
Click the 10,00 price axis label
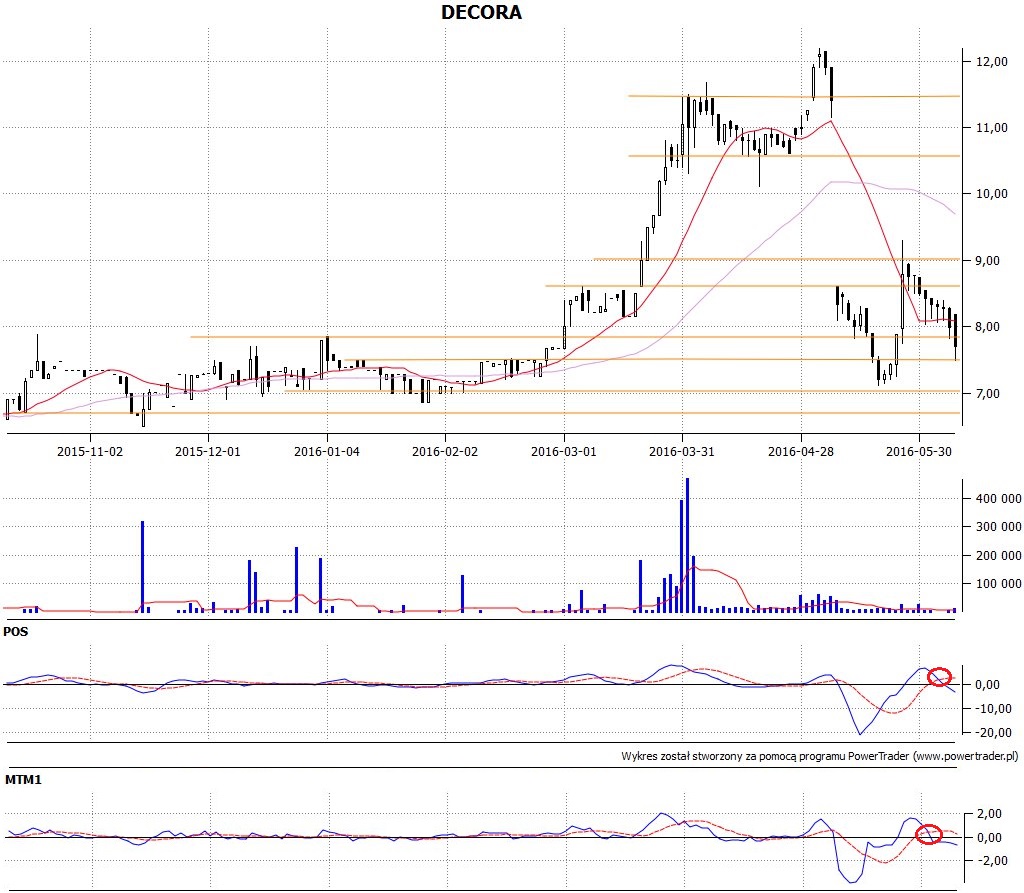pyautogui.click(x=991, y=194)
